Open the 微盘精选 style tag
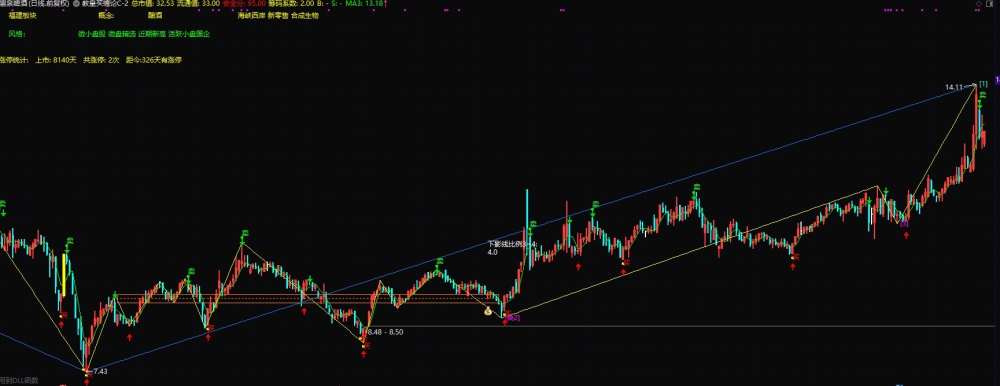The width and height of the screenshot is (1000, 386). [x=121, y=33]
